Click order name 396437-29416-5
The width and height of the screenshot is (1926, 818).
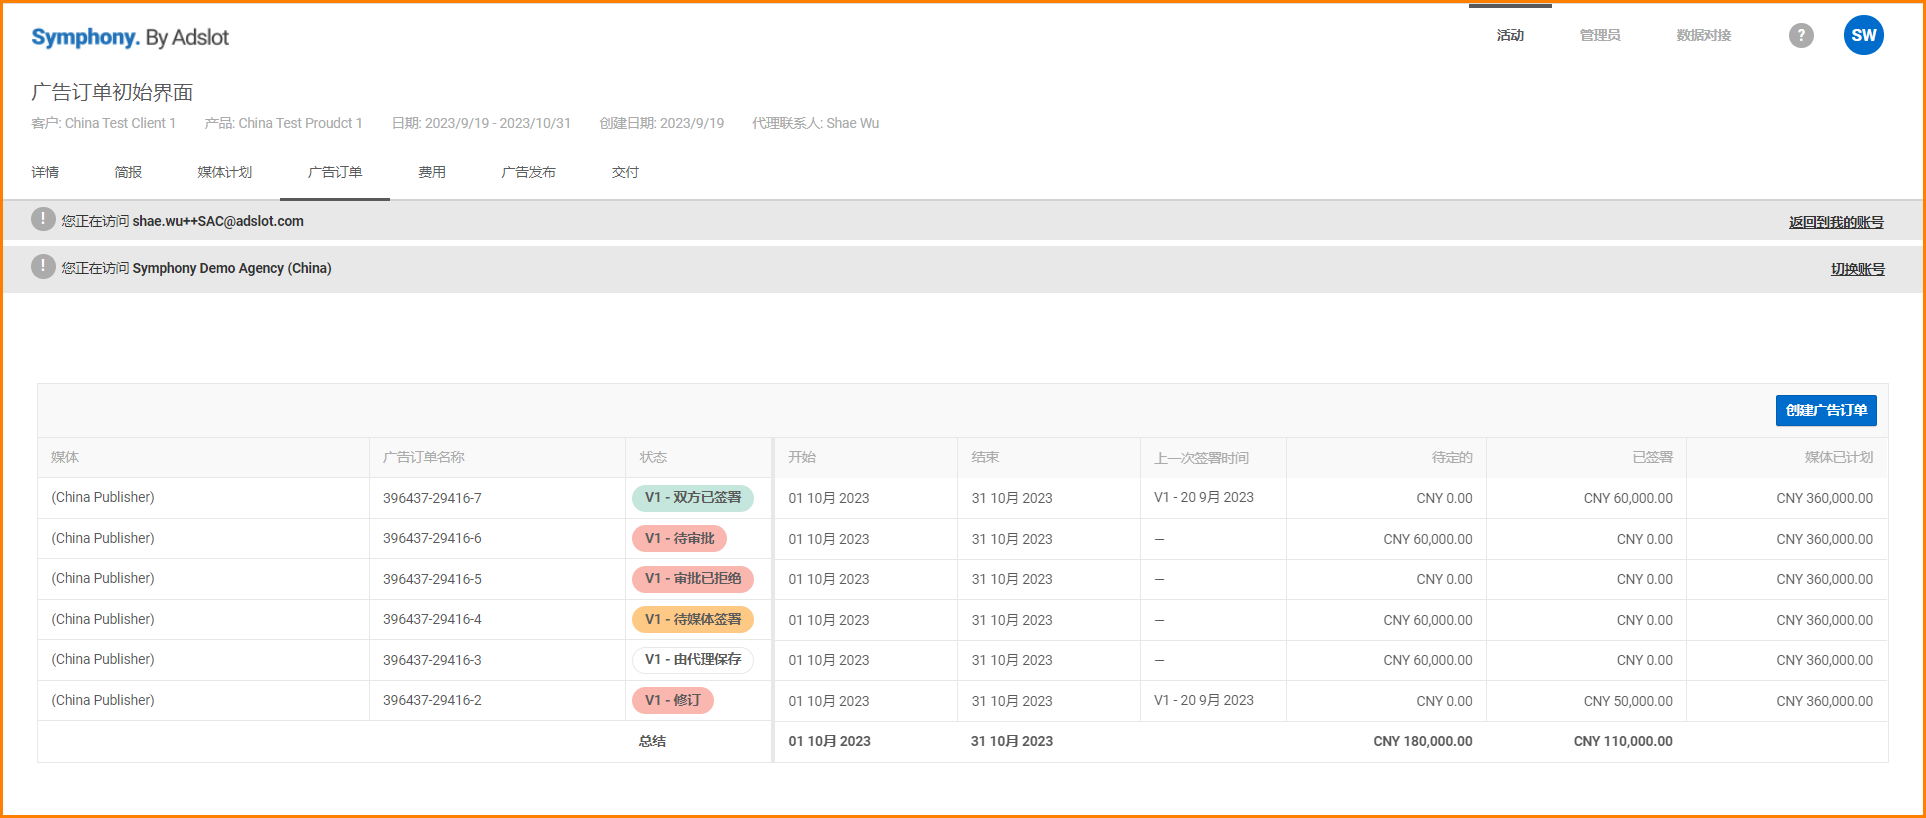[x=432, y=579]
